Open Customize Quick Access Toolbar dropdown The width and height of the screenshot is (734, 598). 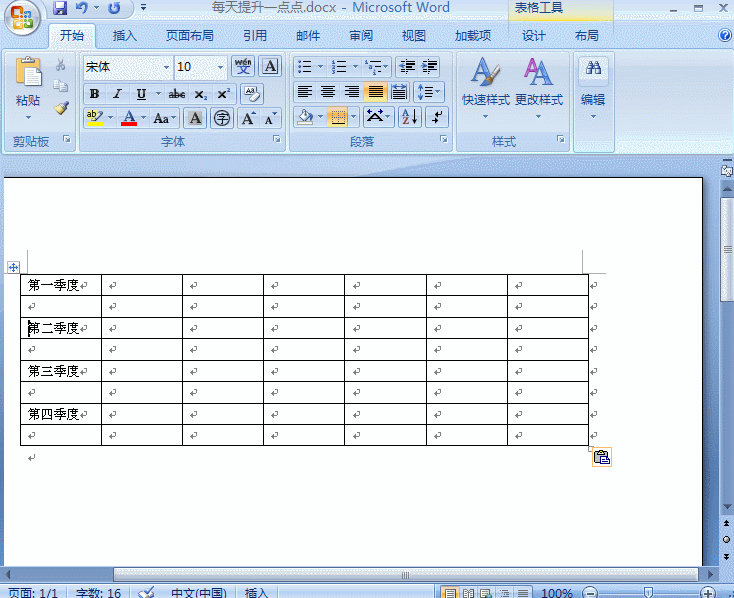(143, 7)
